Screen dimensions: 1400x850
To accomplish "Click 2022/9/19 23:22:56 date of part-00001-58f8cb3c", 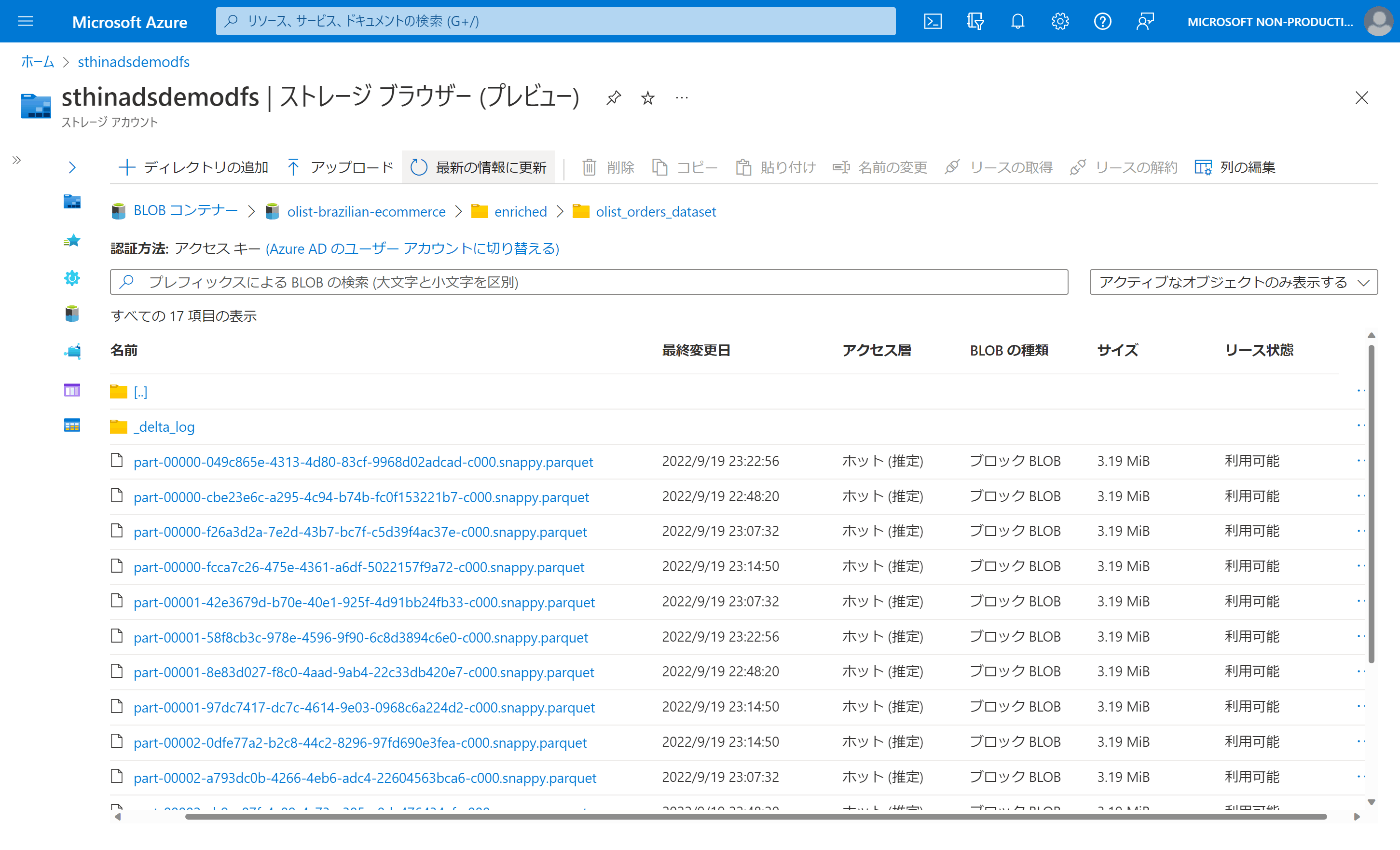I will [x=720, y=637].
